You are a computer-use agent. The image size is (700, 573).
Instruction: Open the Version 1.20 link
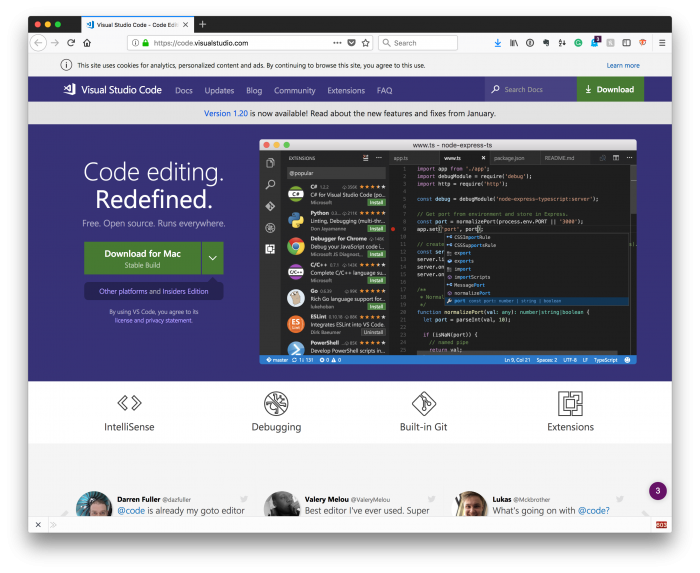[x=225, y=113]
